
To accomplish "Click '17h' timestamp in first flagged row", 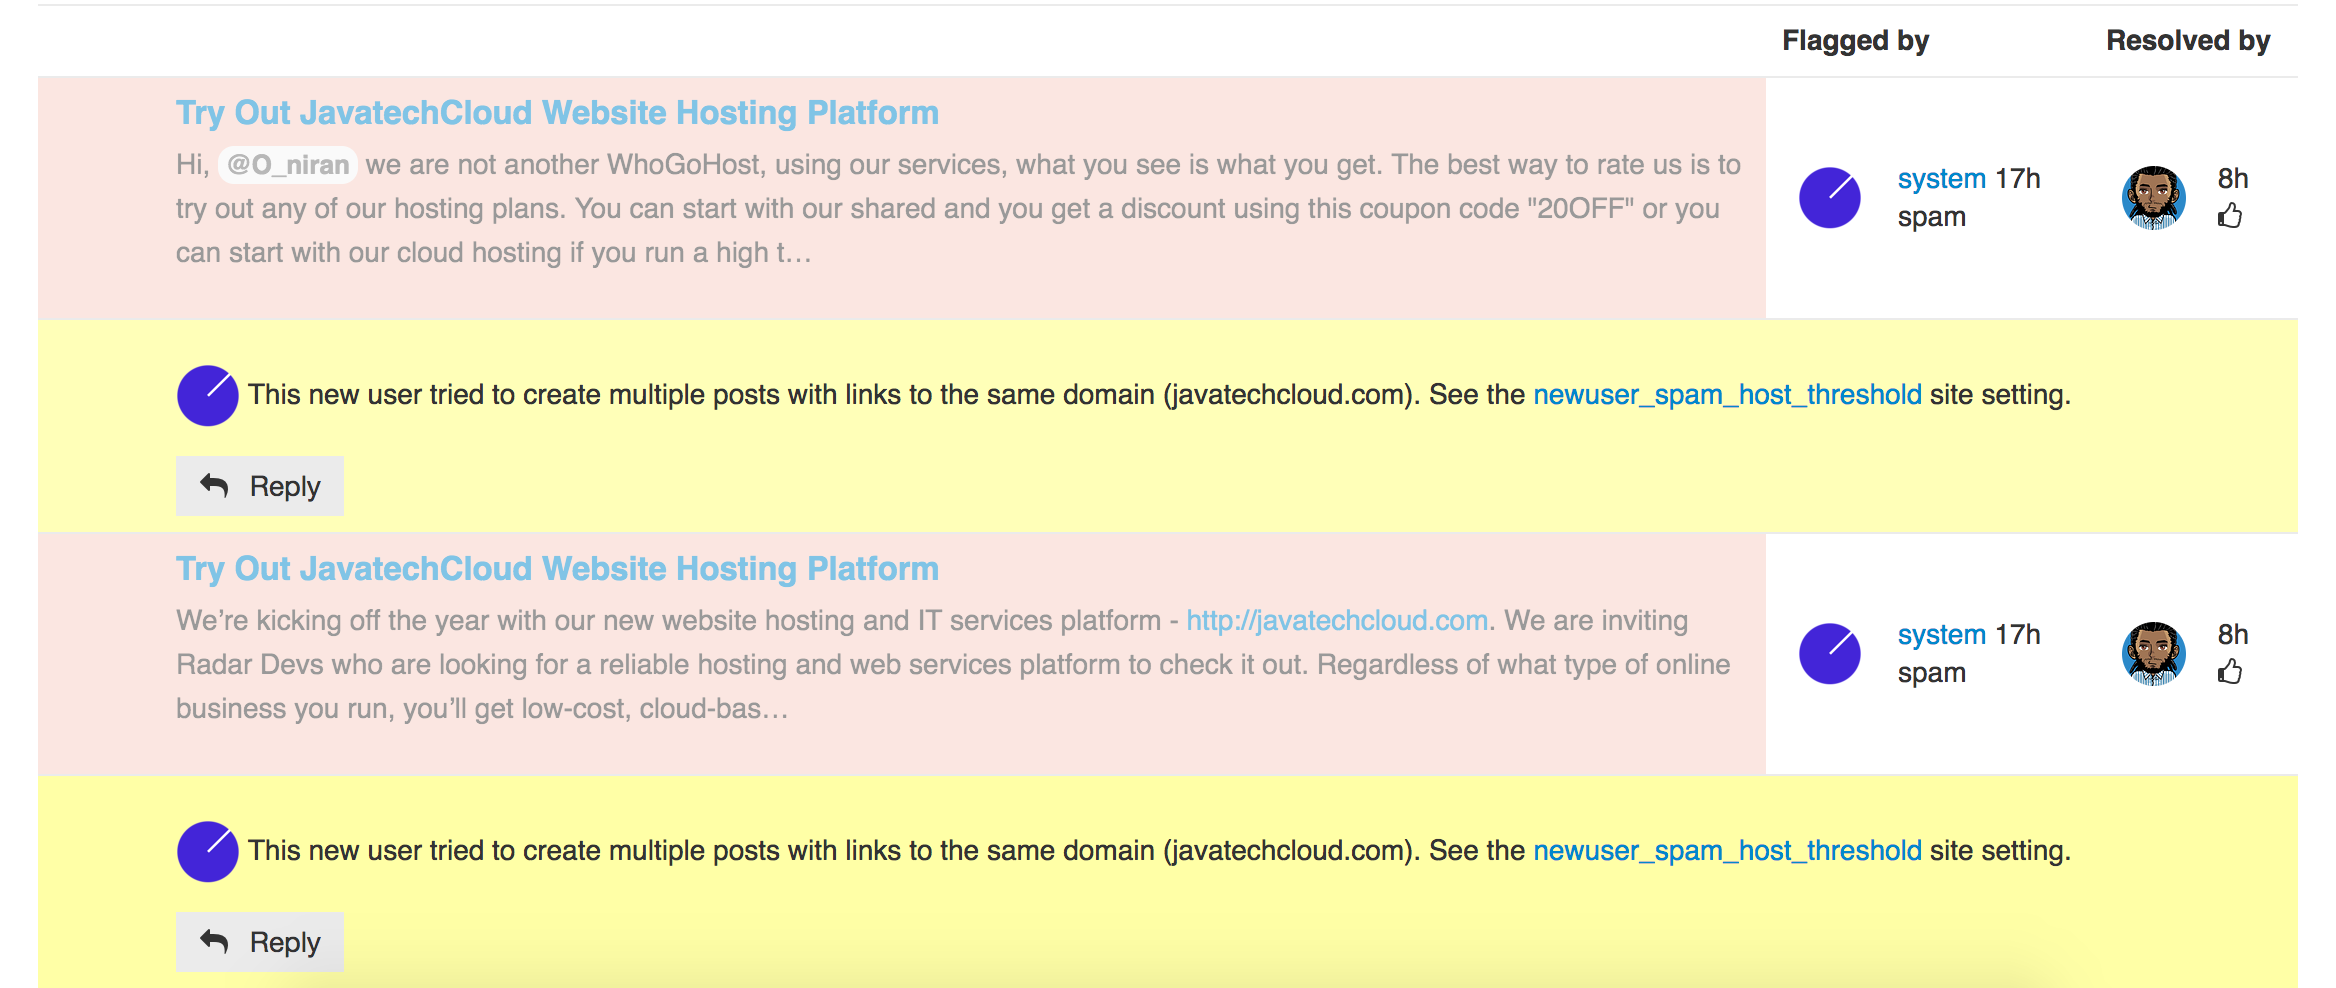I will coord(2018,179).
